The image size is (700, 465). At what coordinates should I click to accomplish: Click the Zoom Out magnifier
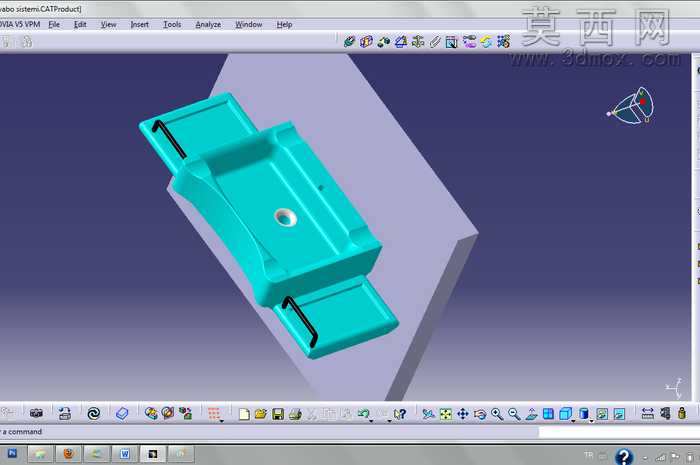pos(514,414)
